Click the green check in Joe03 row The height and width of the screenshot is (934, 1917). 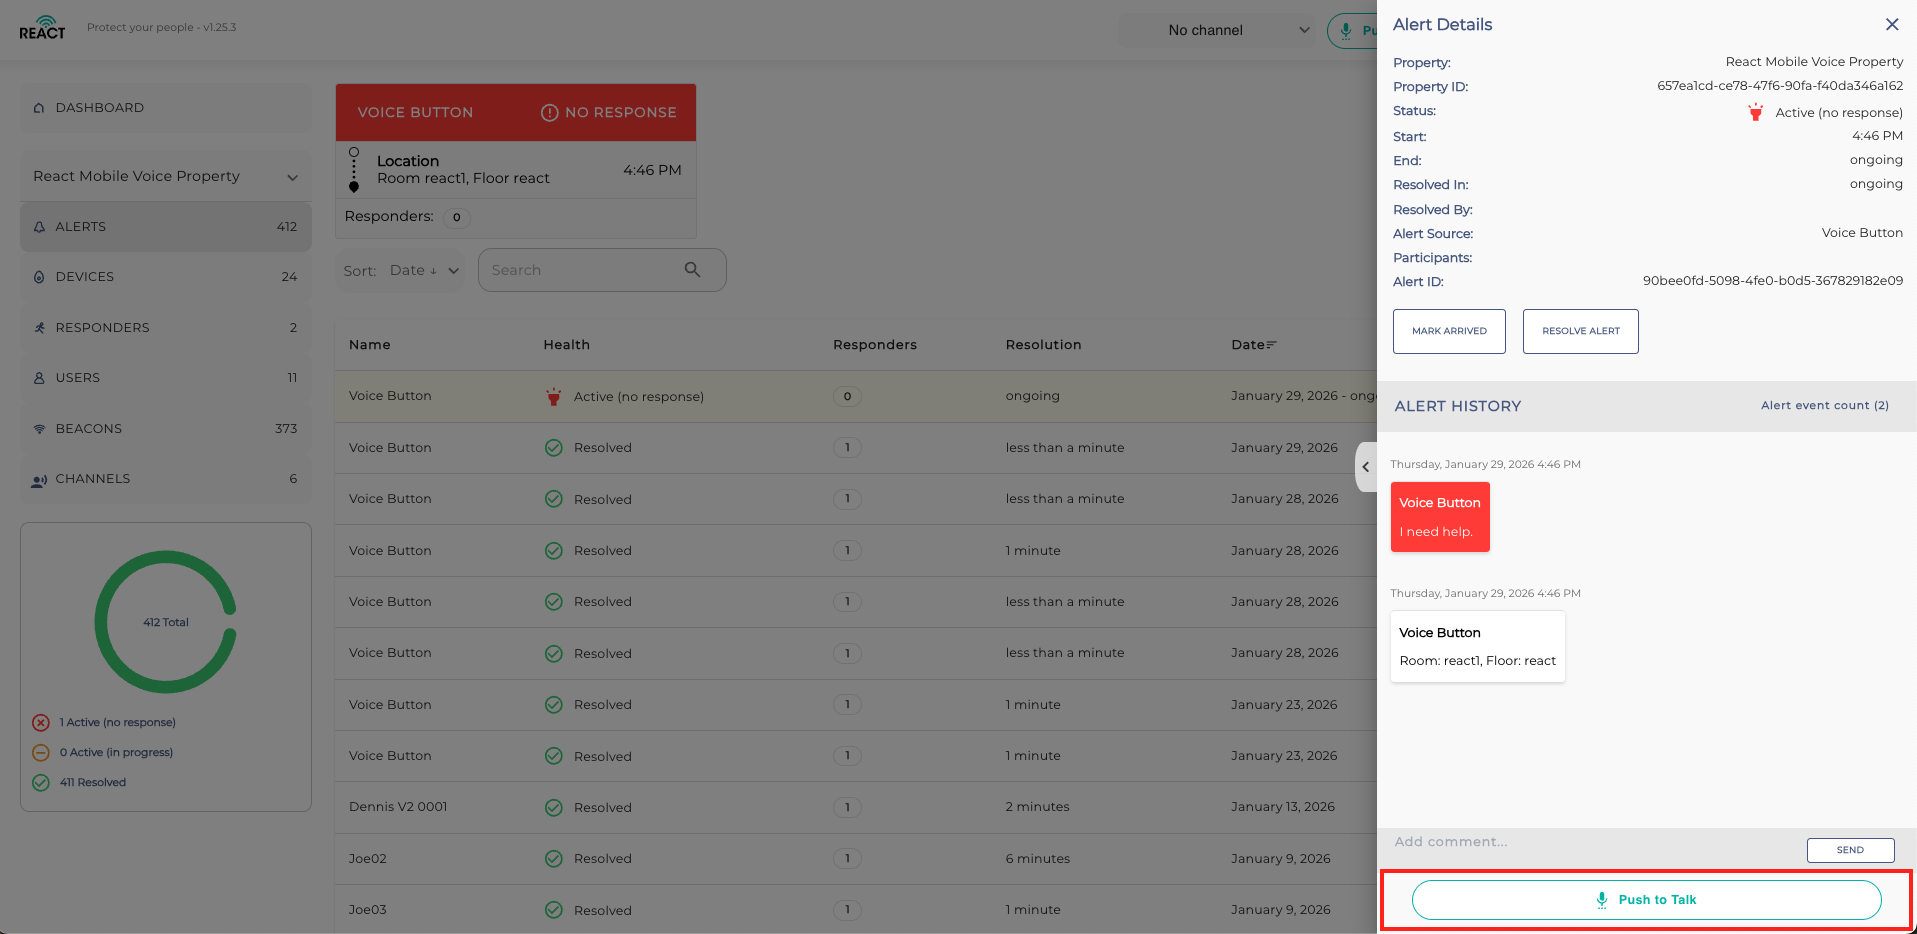pyautogui.click(x=553, y=910)
